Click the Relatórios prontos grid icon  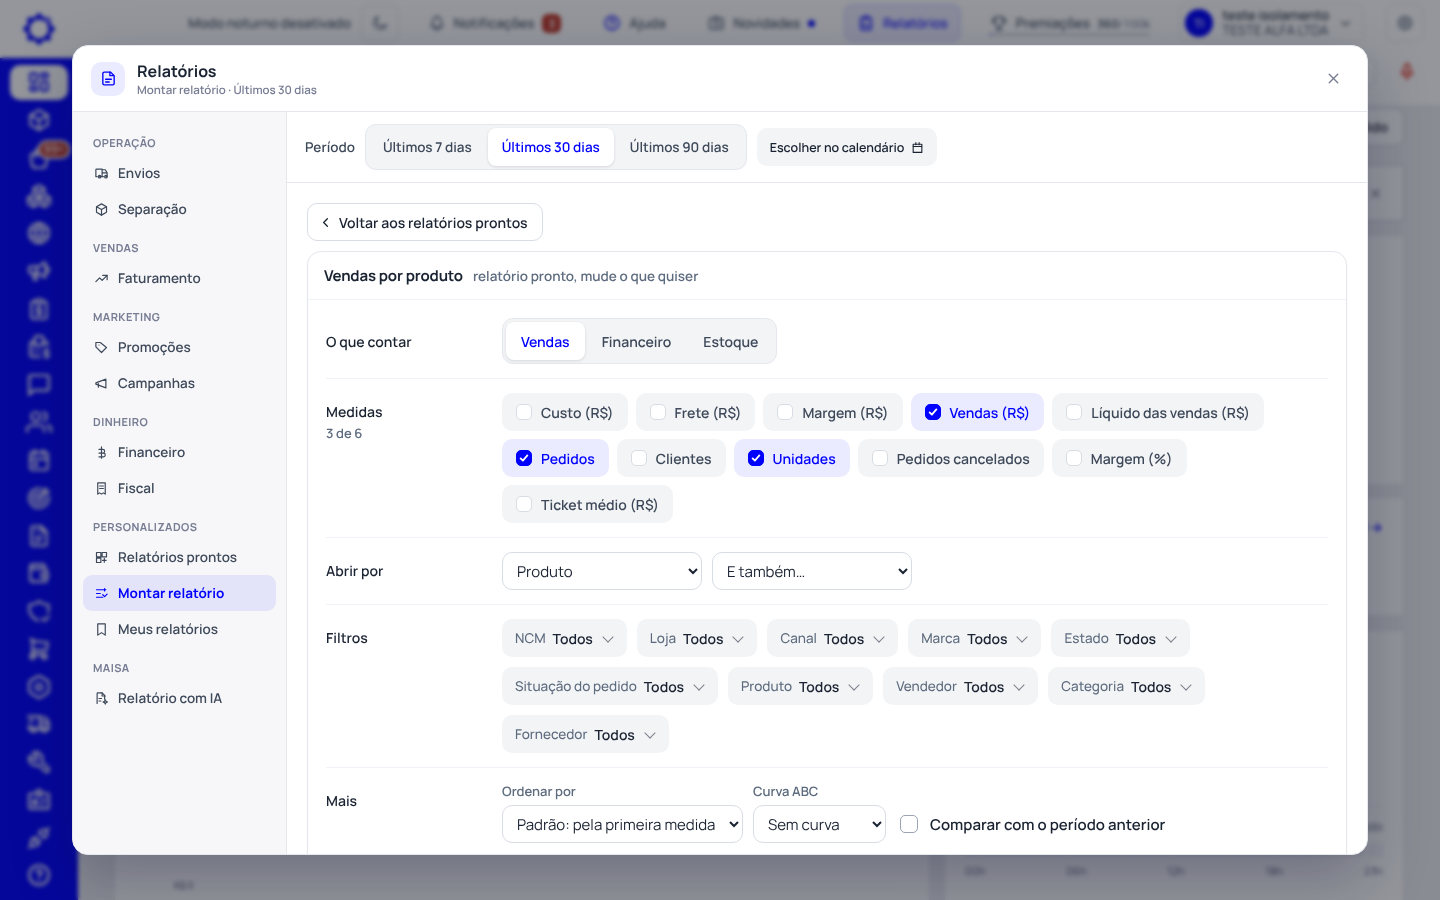point(101,558)
